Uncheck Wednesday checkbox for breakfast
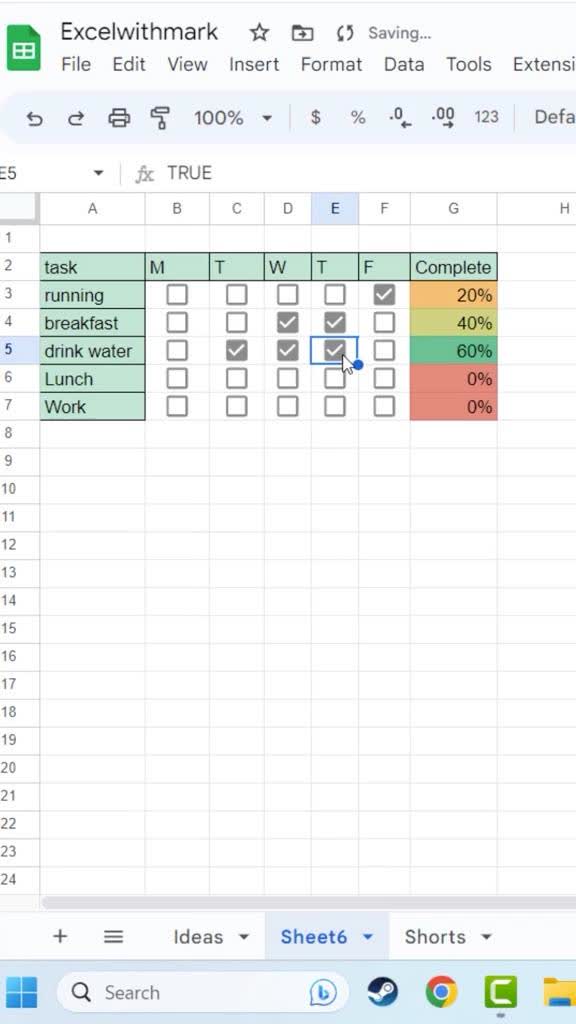The width and height of the screenshot is (576, 1024). pyautogui.click(x=287, y=322)
